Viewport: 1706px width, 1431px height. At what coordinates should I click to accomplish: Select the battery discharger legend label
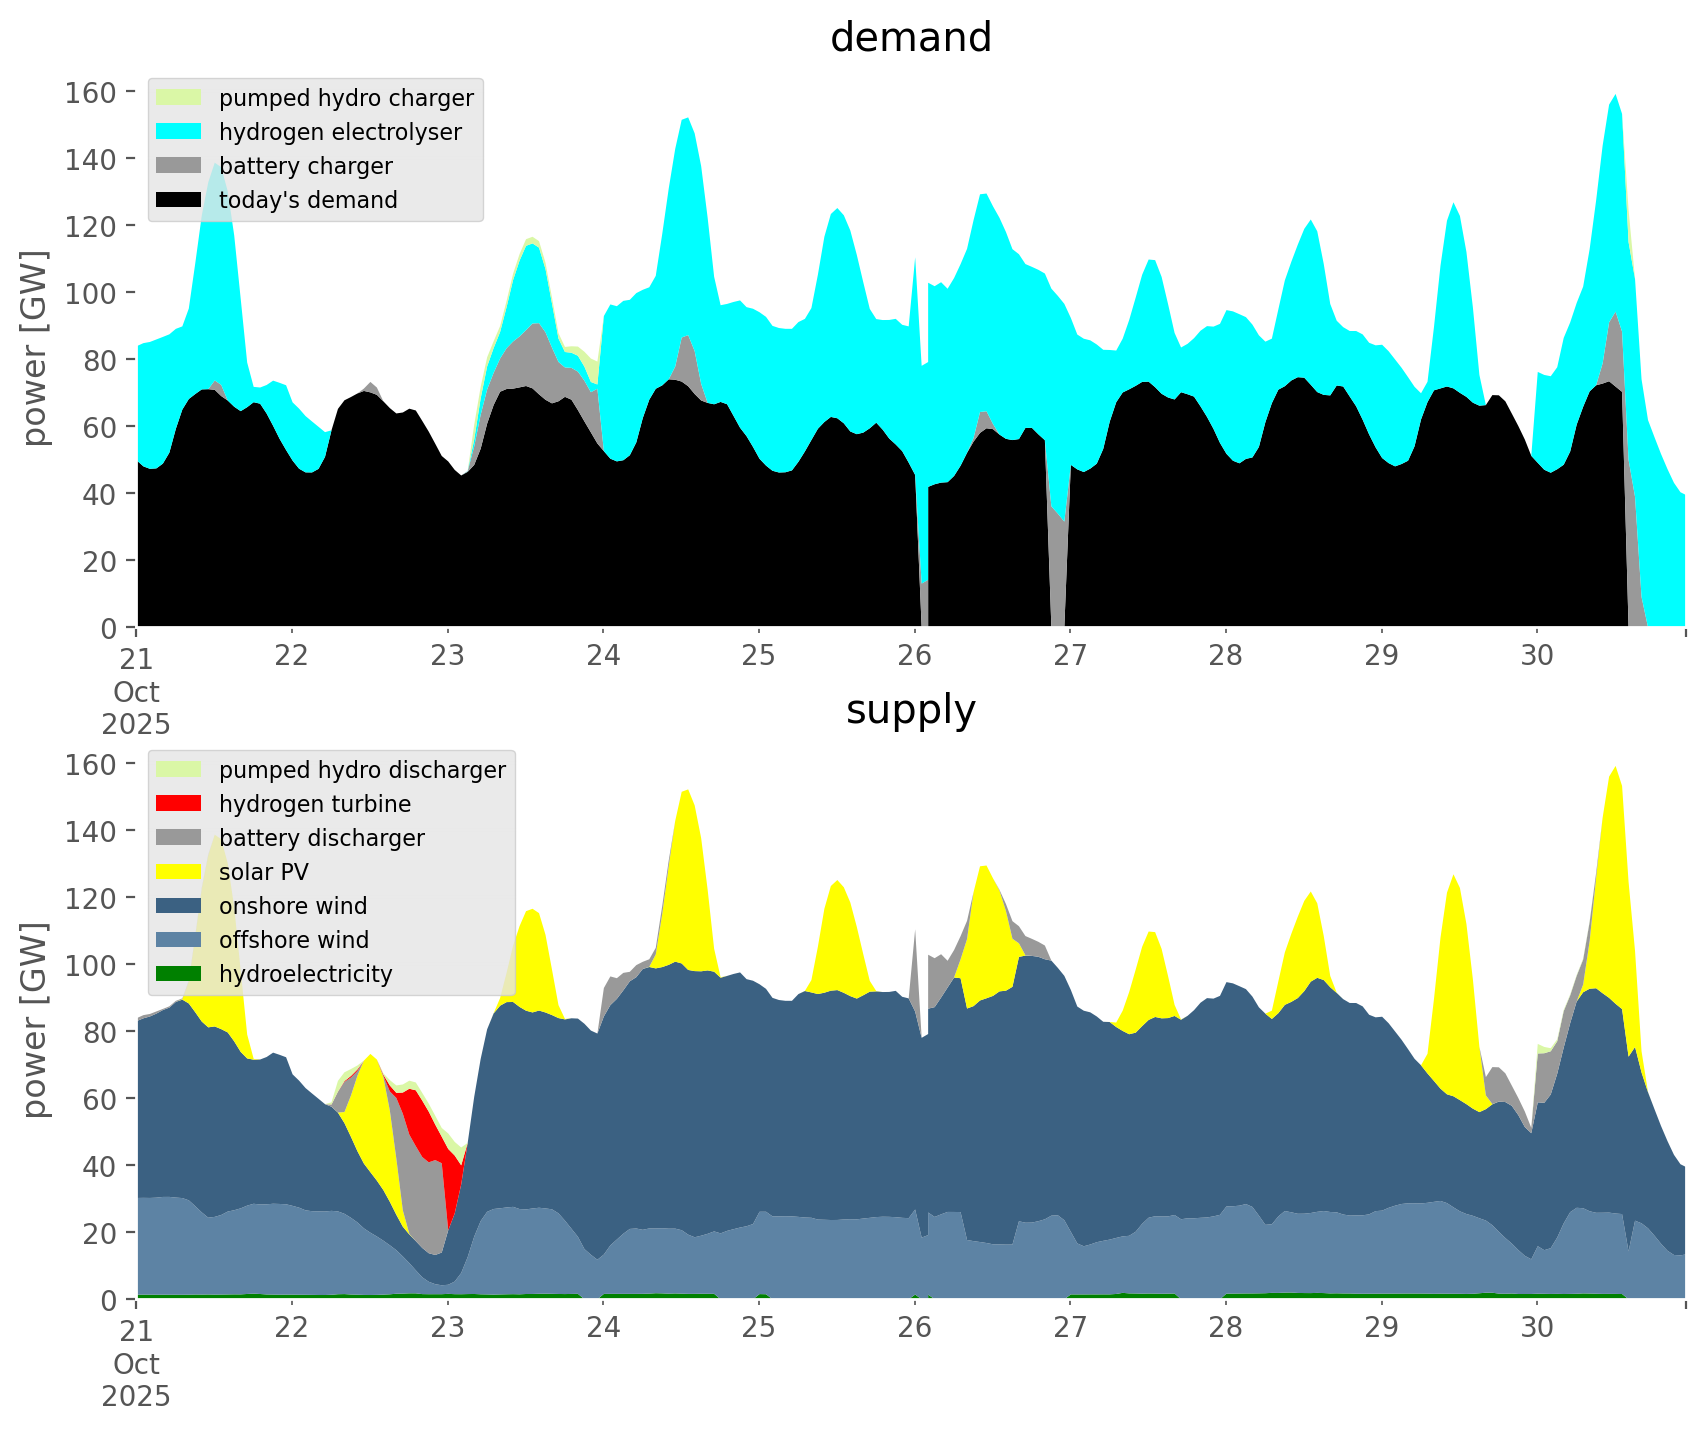[321, 838]
